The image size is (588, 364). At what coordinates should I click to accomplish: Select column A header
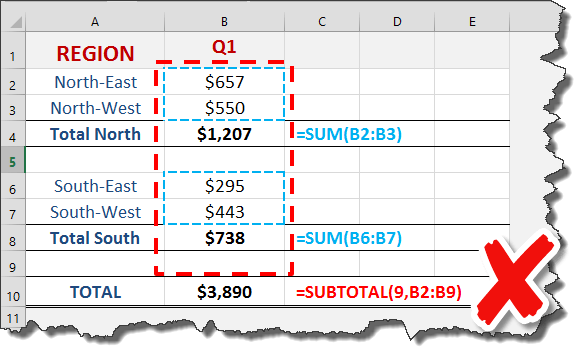[x=95, y=21]
